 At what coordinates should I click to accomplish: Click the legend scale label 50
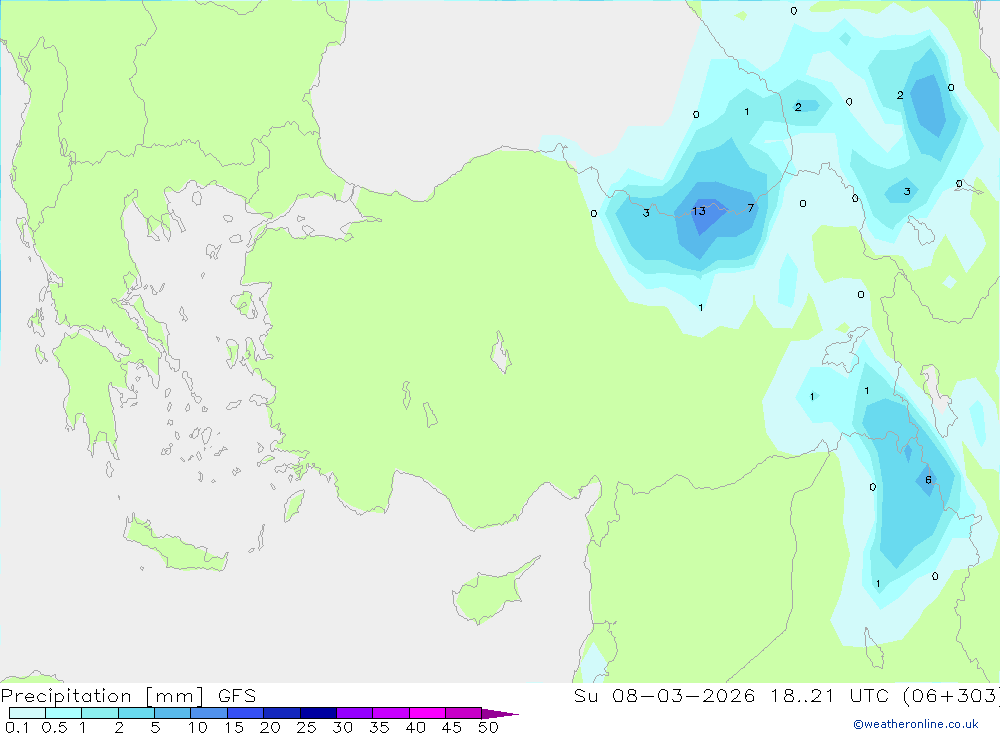click(488, 727)
